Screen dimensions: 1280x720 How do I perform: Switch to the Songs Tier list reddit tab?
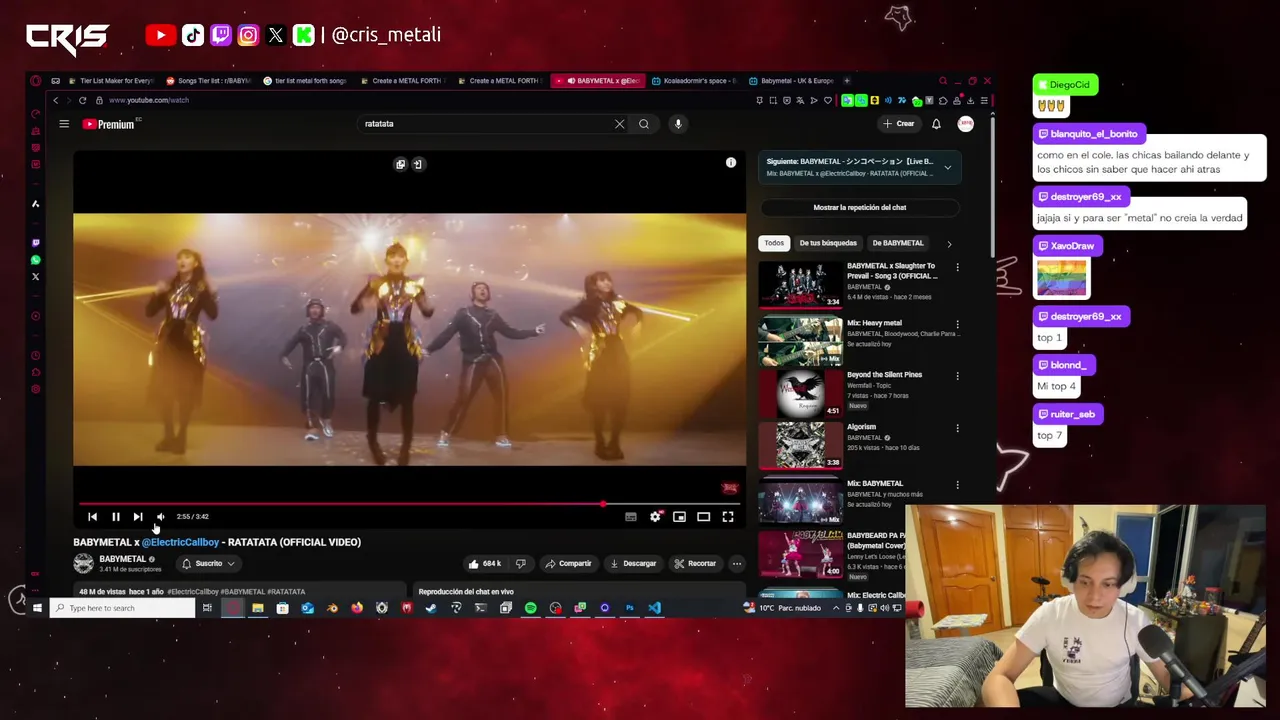[207, 81]
